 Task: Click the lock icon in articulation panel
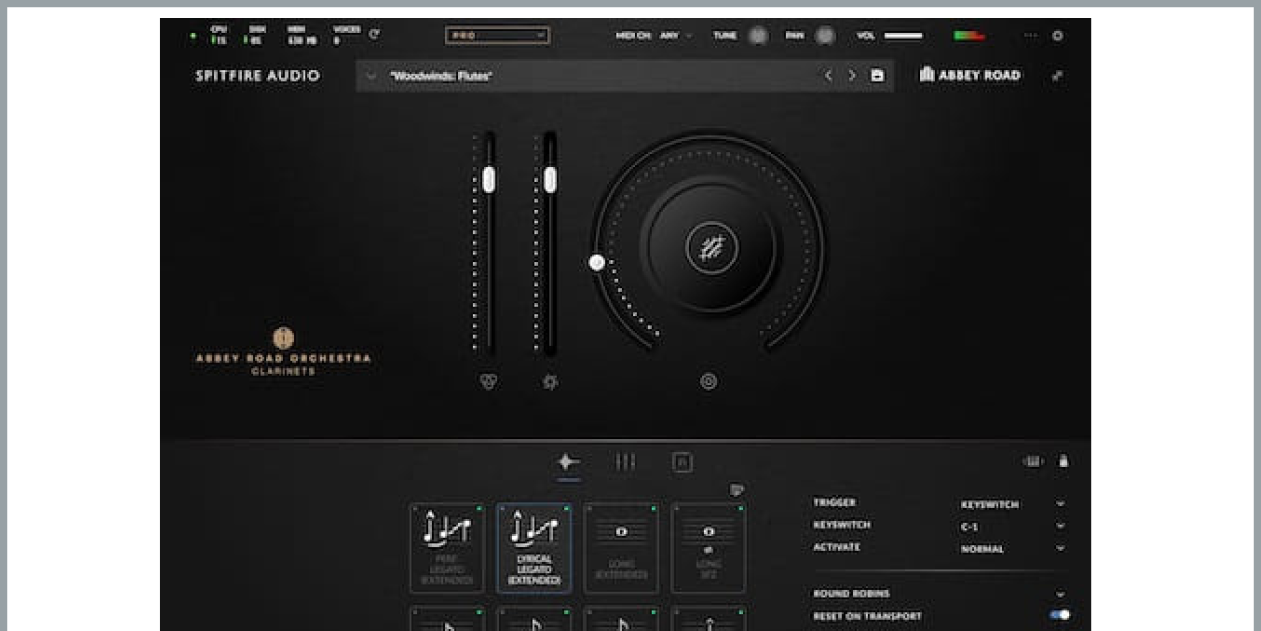(x=1063, y=461)
